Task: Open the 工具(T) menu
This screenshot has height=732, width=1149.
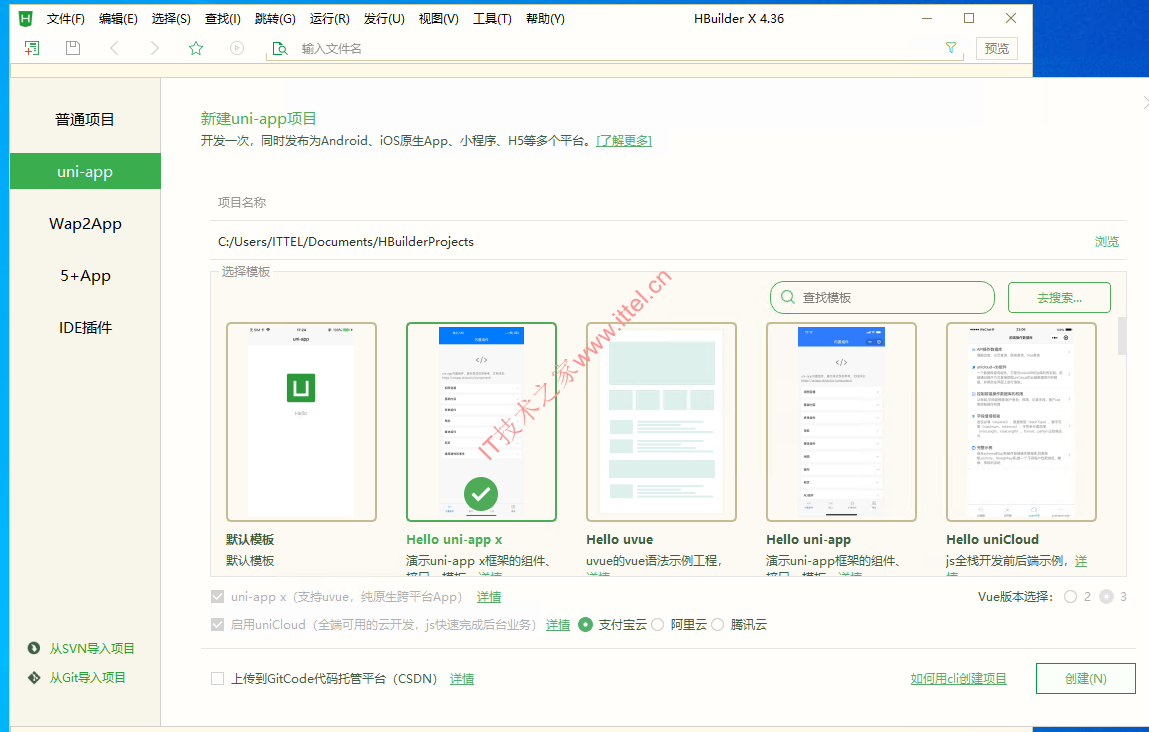Action: pyautogui.click(x=492, y=19)
